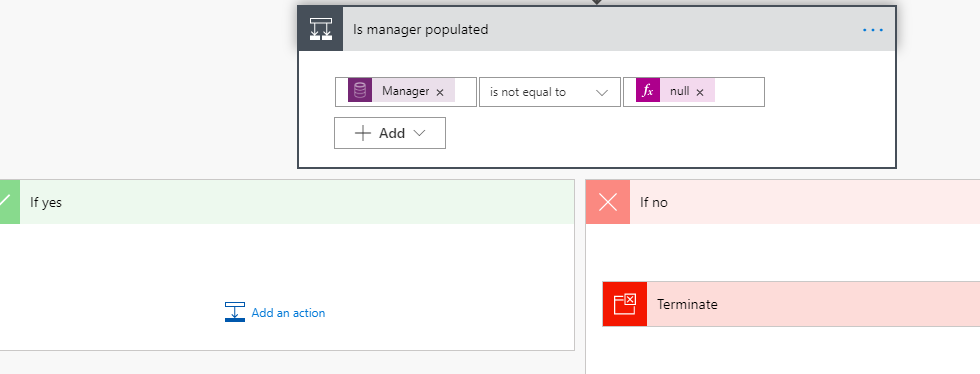The width and height of the screenshot is (980, 374).
Task: Open the three-dot menu for Is manager populated
Action: [872, 29]
